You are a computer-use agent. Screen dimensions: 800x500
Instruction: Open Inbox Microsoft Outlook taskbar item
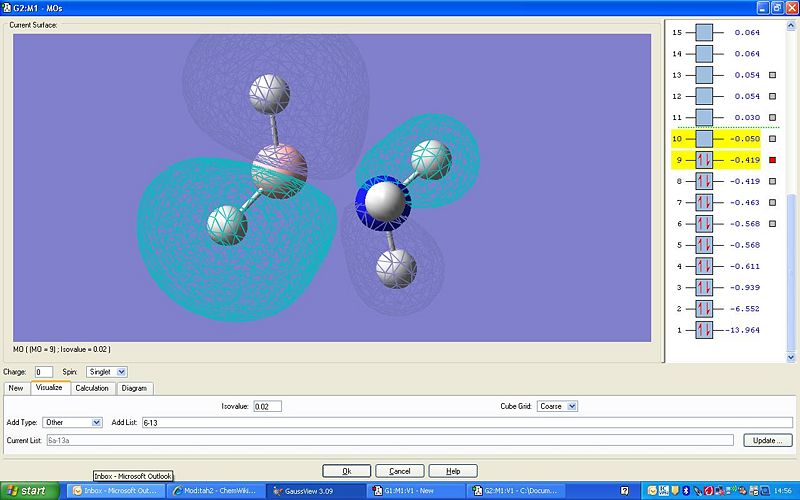click(x=116, y=491)
